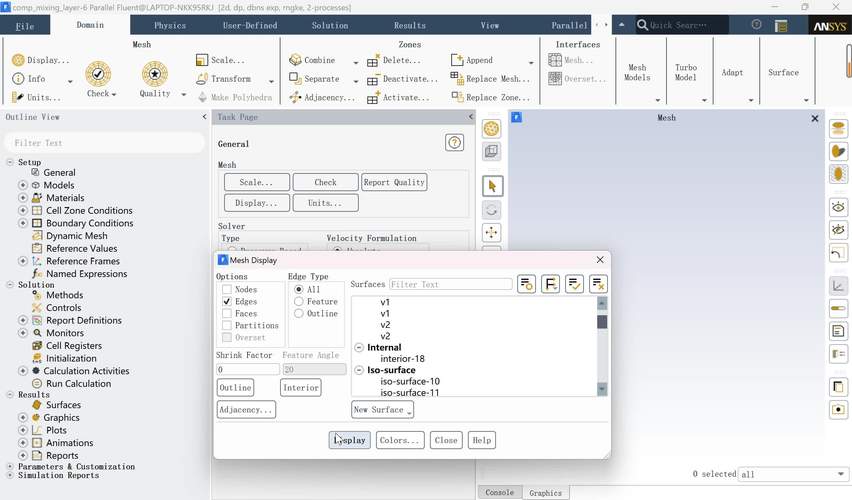
Task: Switch to the Physics tab
Action: (x=170, y=26)
